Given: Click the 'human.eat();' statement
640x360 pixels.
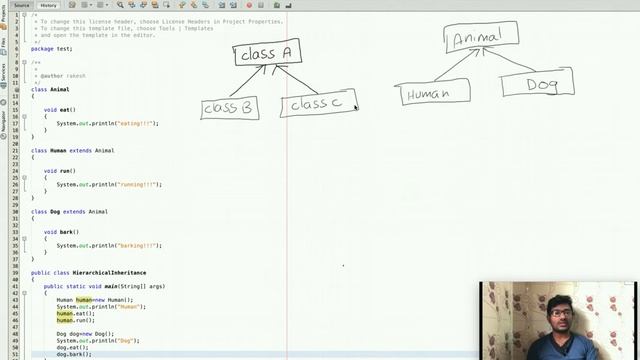Looking at the screenshot, I should 76,313.
